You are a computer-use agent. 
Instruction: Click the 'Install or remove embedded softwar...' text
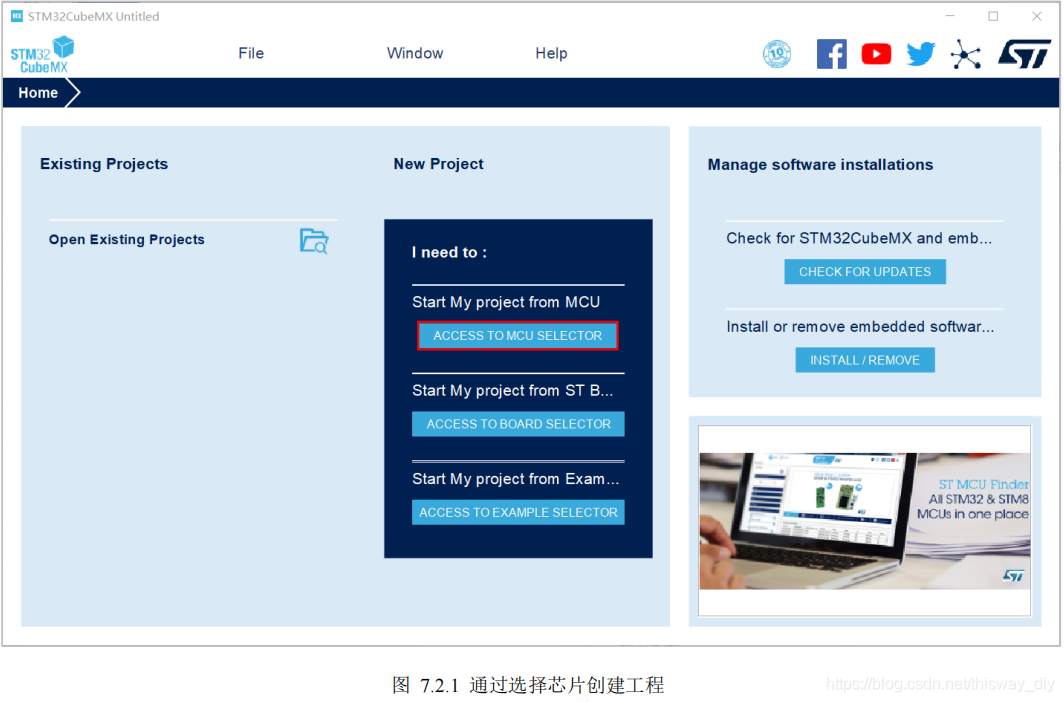[x=860, y=327]
